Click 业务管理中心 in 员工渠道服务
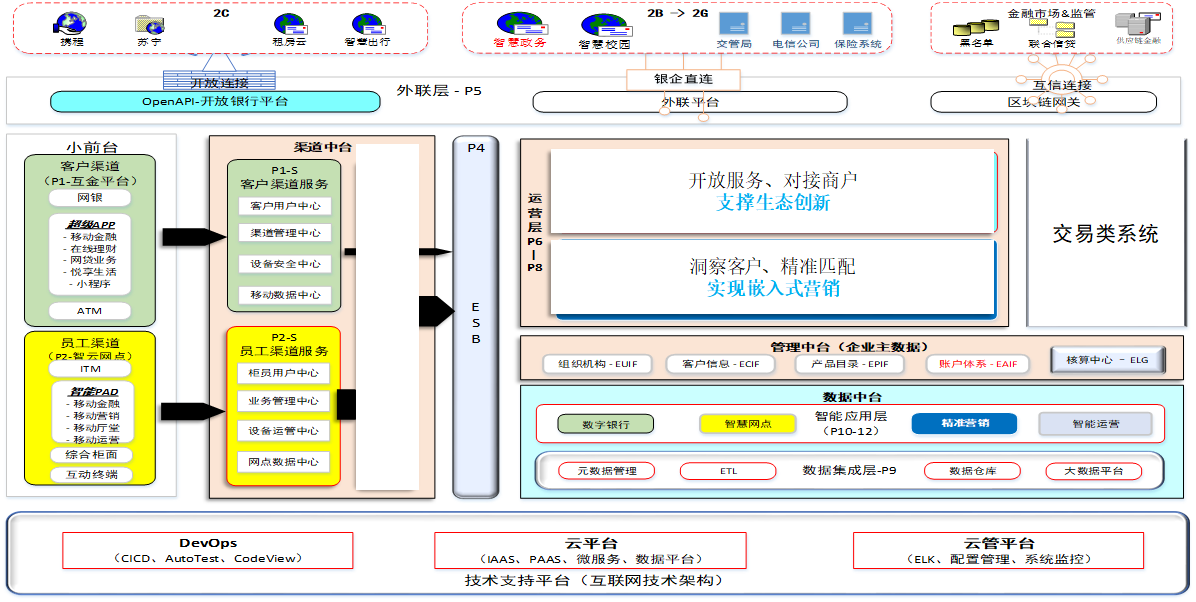This screenshot has height=602, width=1196. tap(284, 401)
